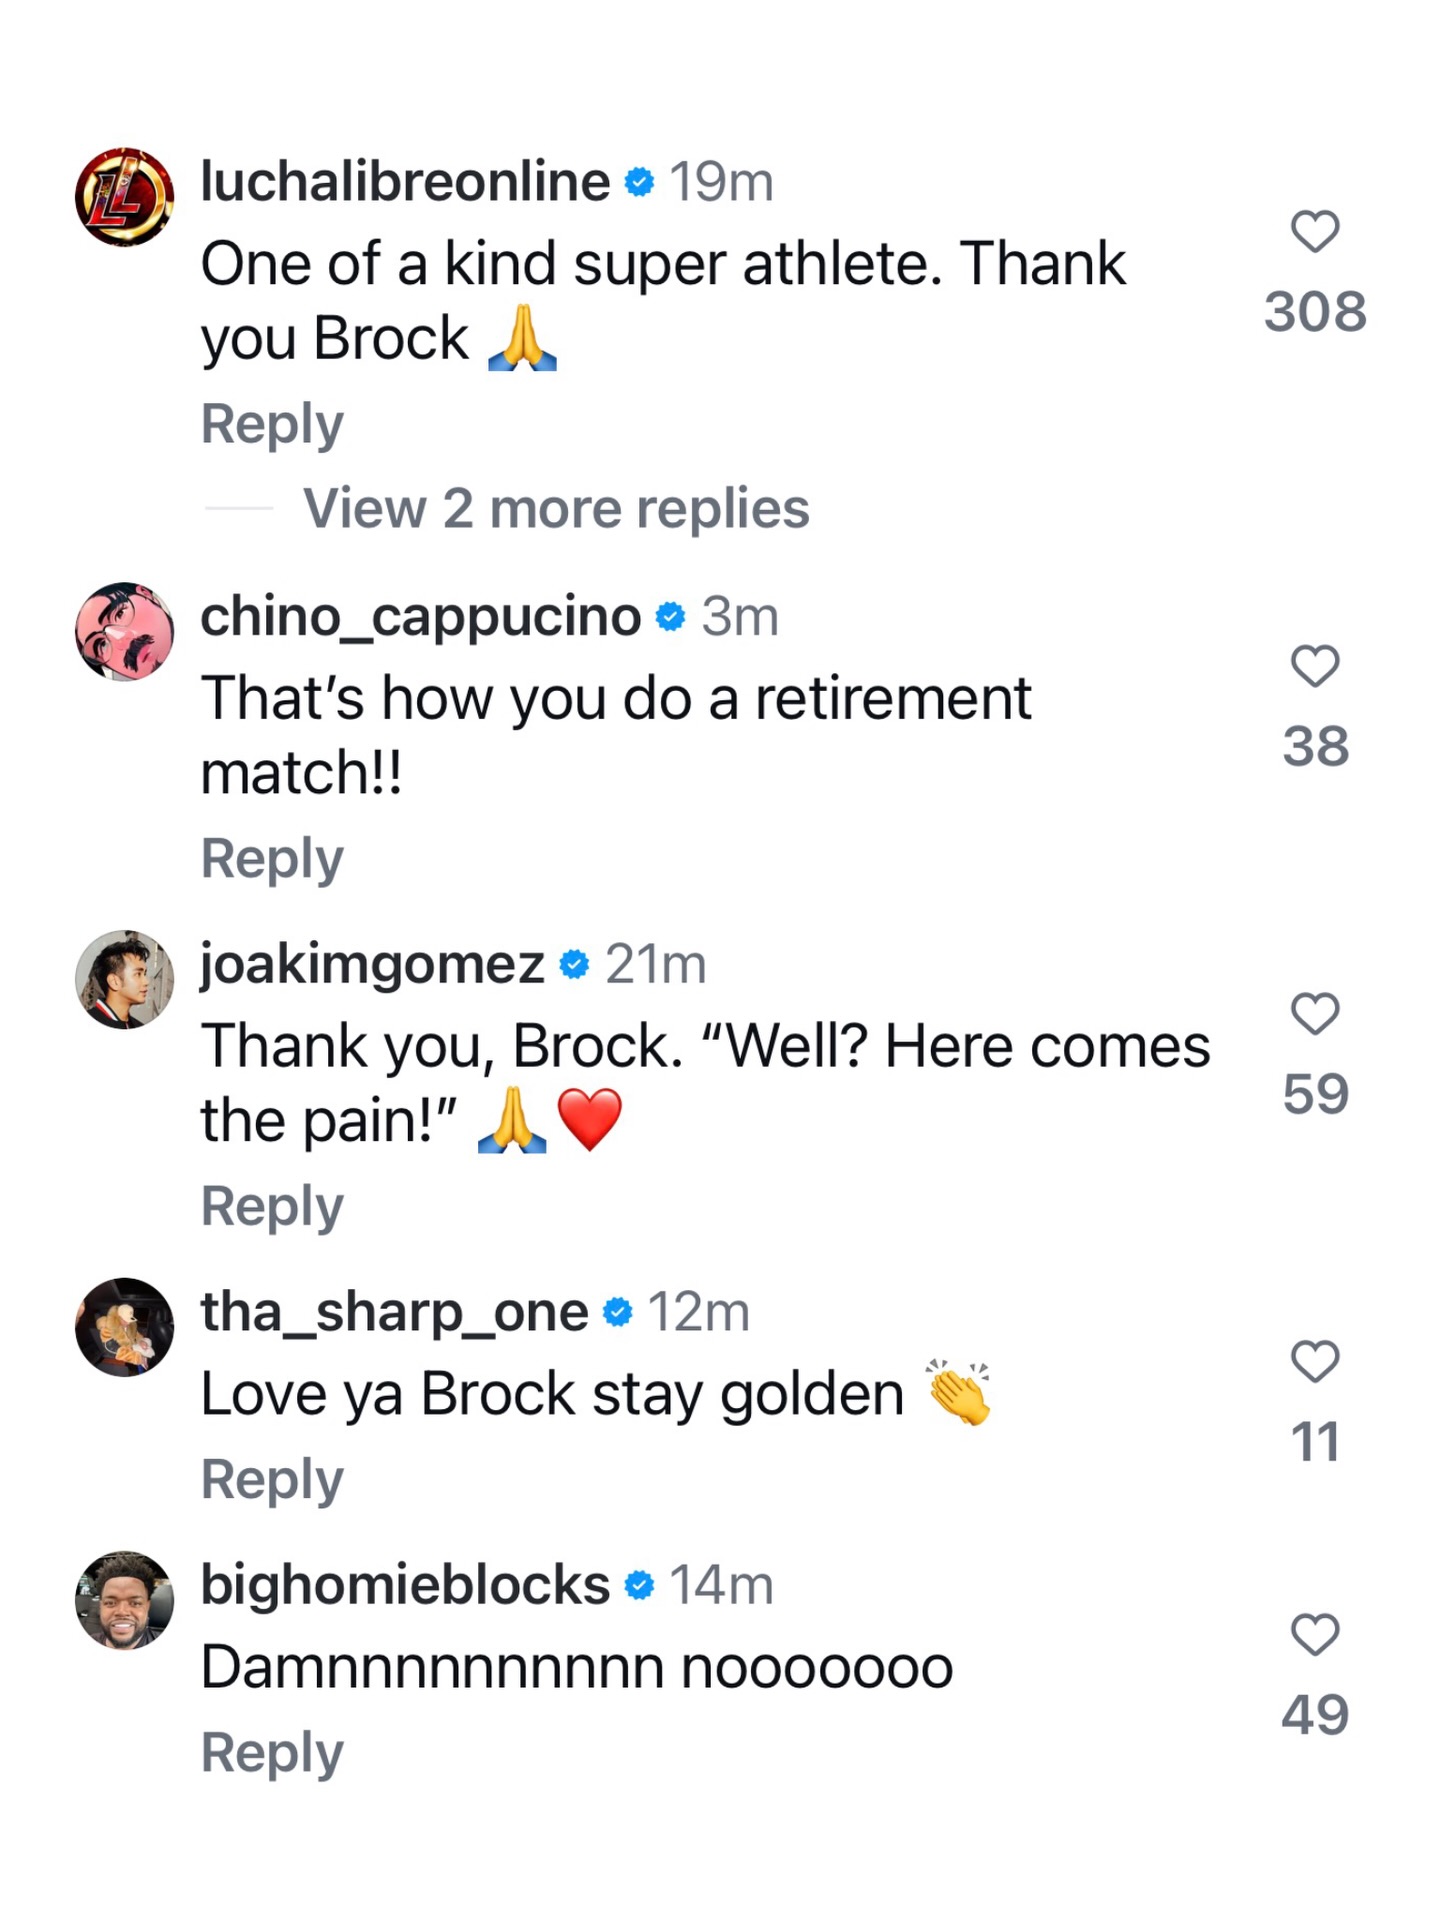Open the joakimgomez username link
The height and width of the screenshot is (1920, 1440).
372,964
